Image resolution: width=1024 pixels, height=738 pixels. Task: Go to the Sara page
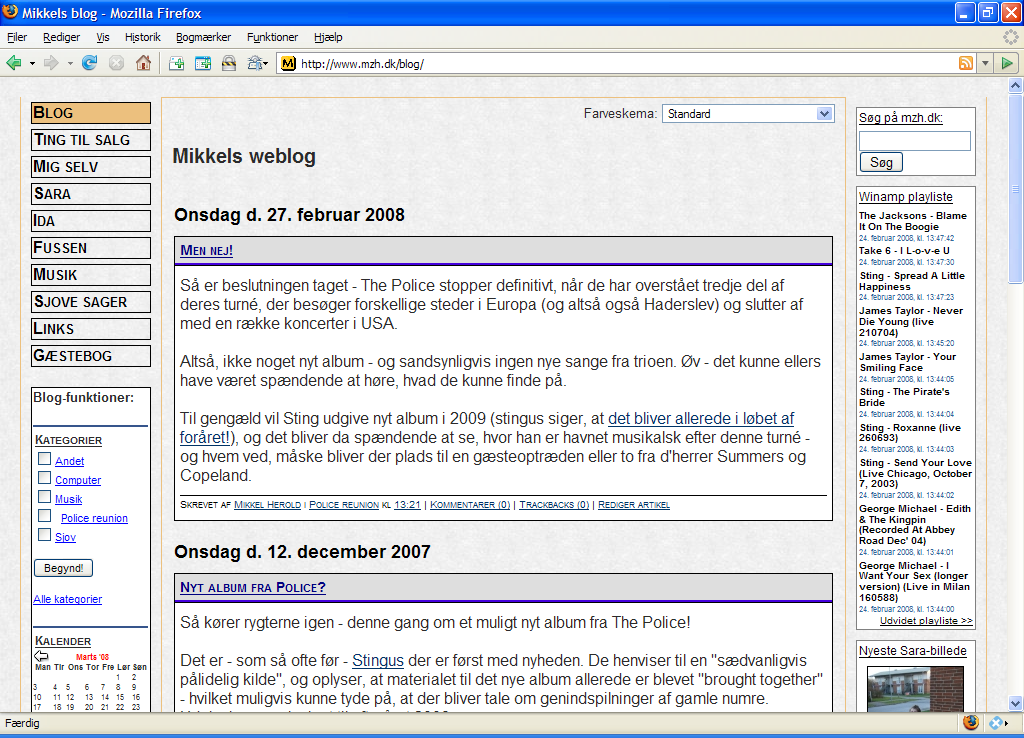(91, 194)
